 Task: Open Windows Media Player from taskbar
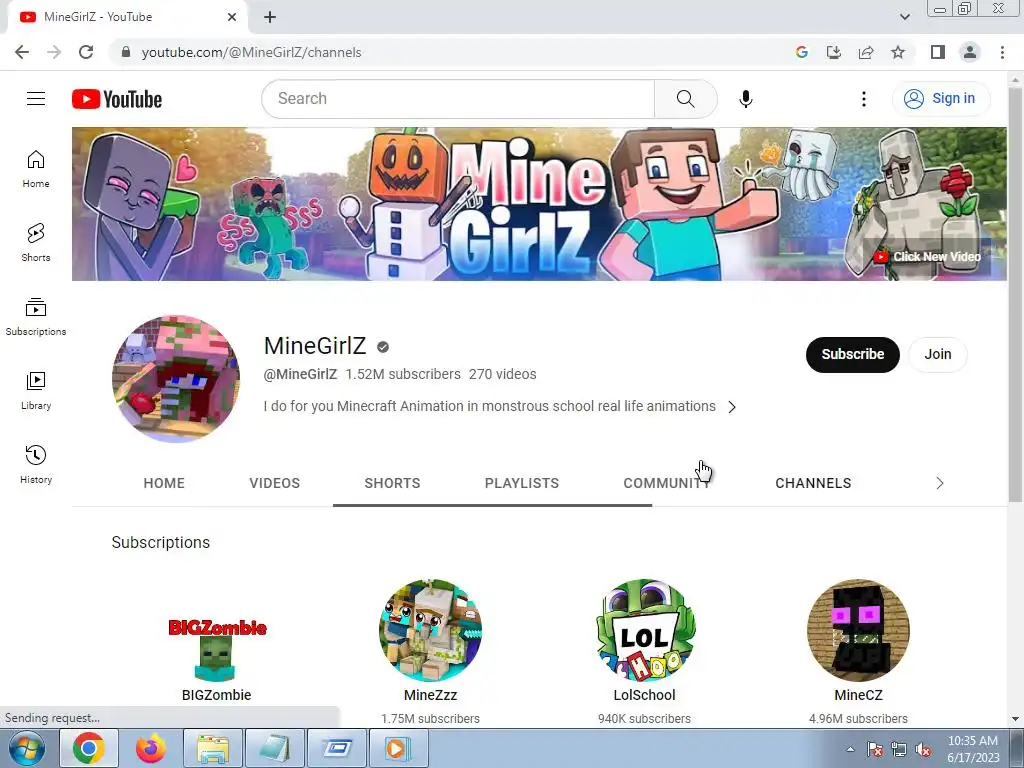[x=399, y=748]
